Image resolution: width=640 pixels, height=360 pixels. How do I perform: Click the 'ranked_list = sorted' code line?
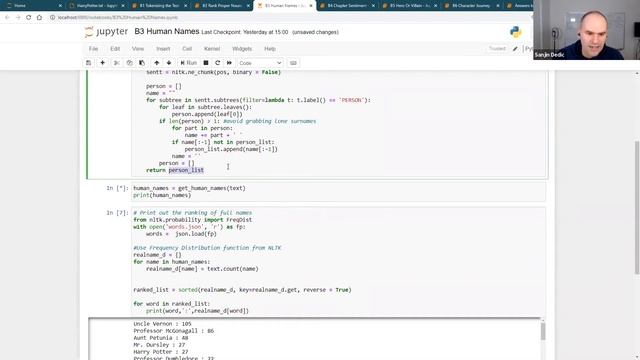(x=242, y=290)
